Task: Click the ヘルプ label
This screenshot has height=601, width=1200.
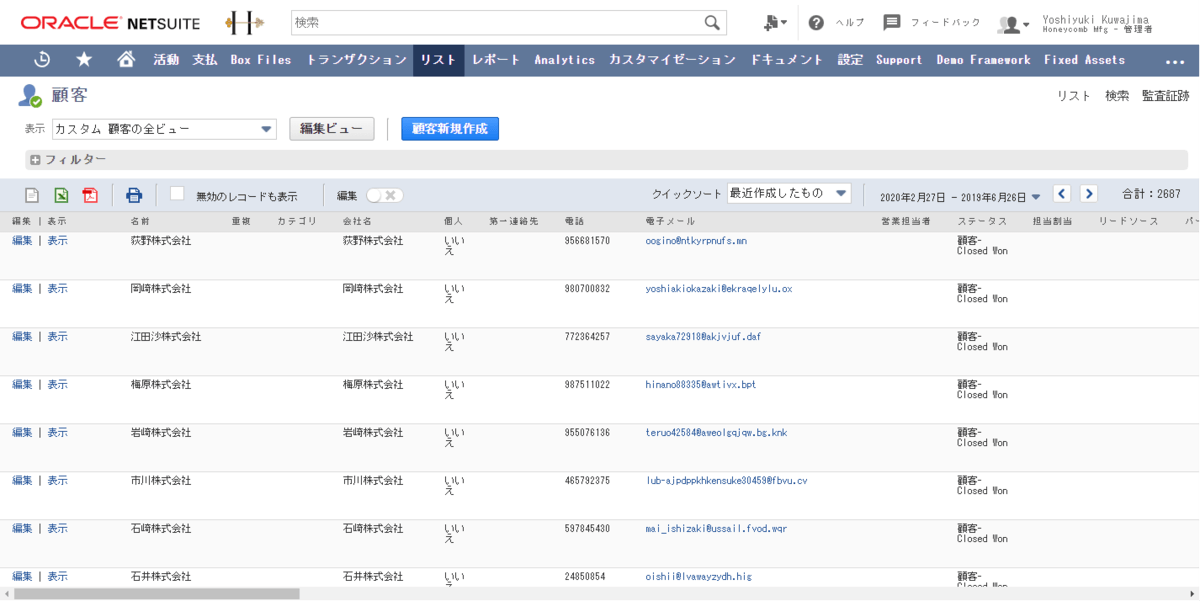Action: coord(849,22)
